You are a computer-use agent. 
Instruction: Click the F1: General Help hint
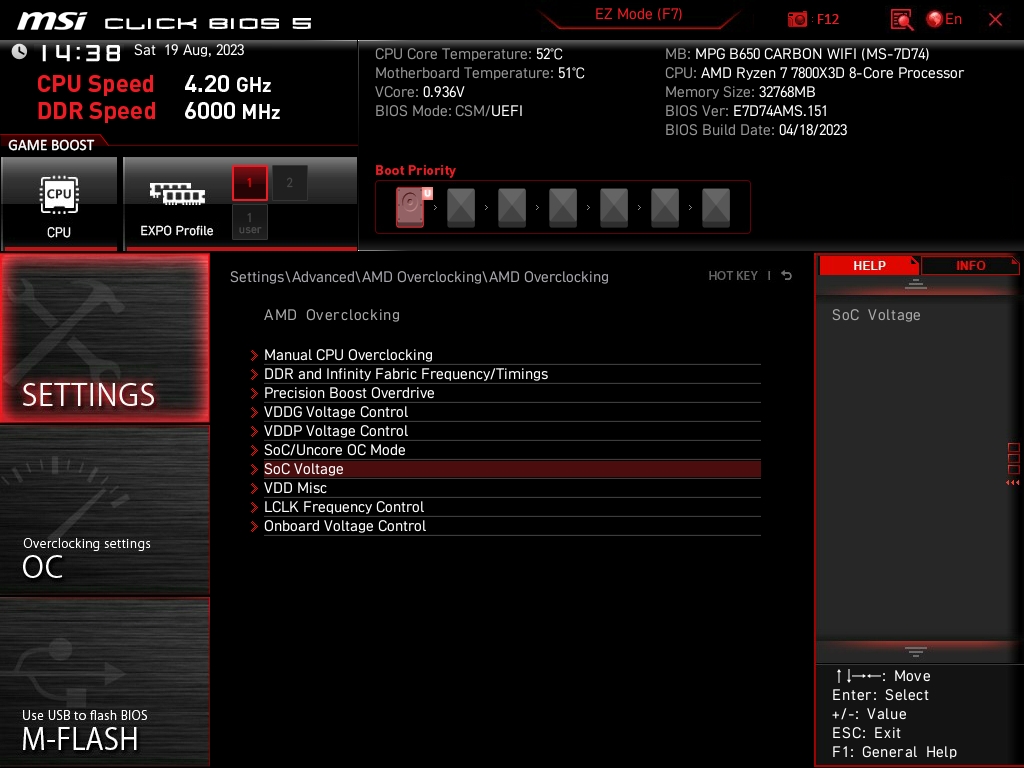pyautogui.click(x=894, y=752)
